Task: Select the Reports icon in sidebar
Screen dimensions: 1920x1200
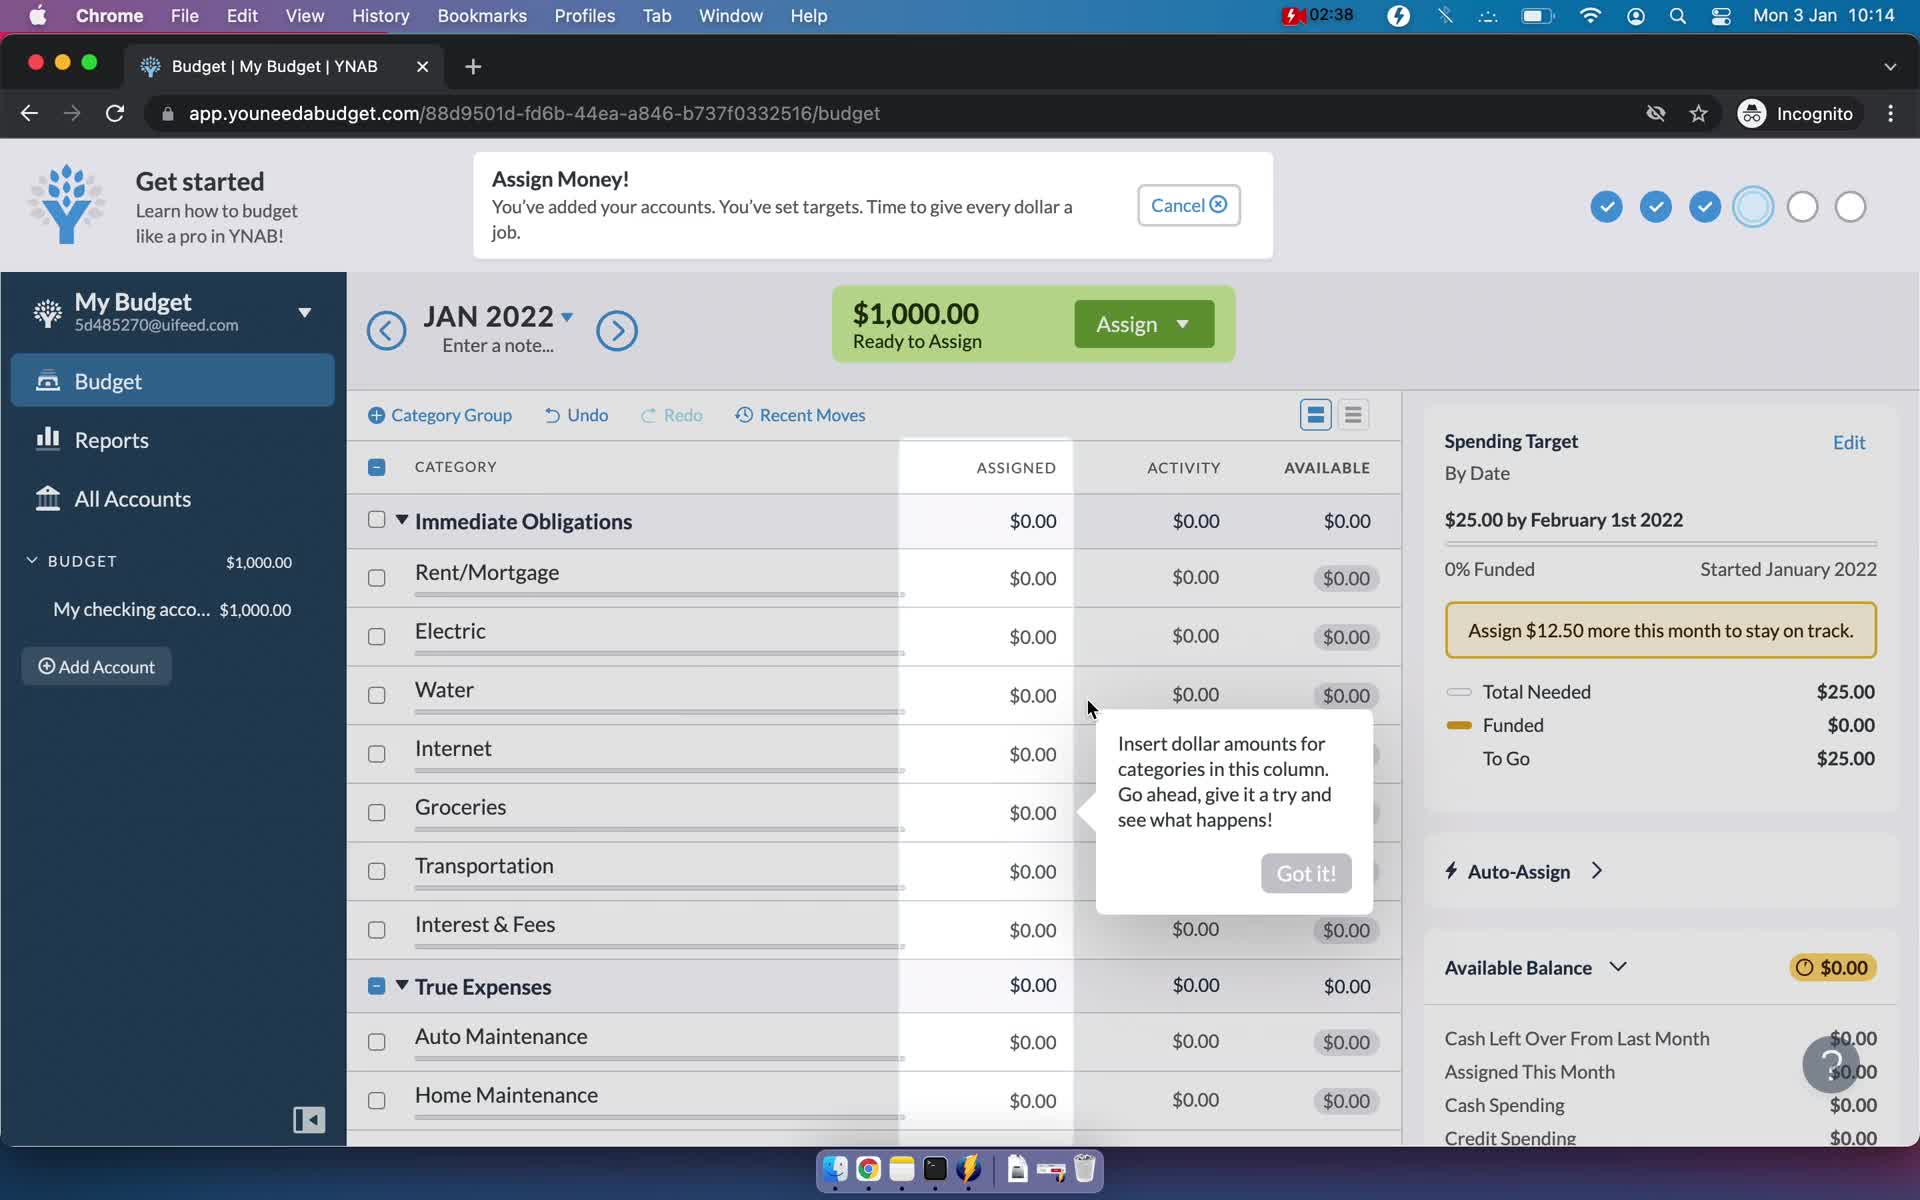Action: 48,440
